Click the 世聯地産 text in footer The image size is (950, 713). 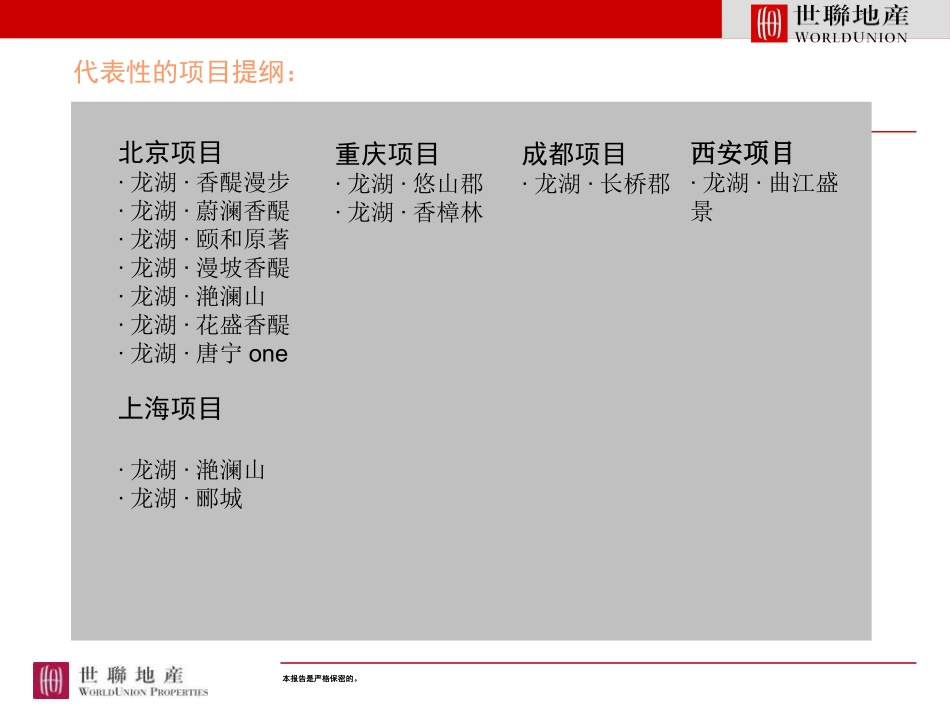[x=131, y=674]
